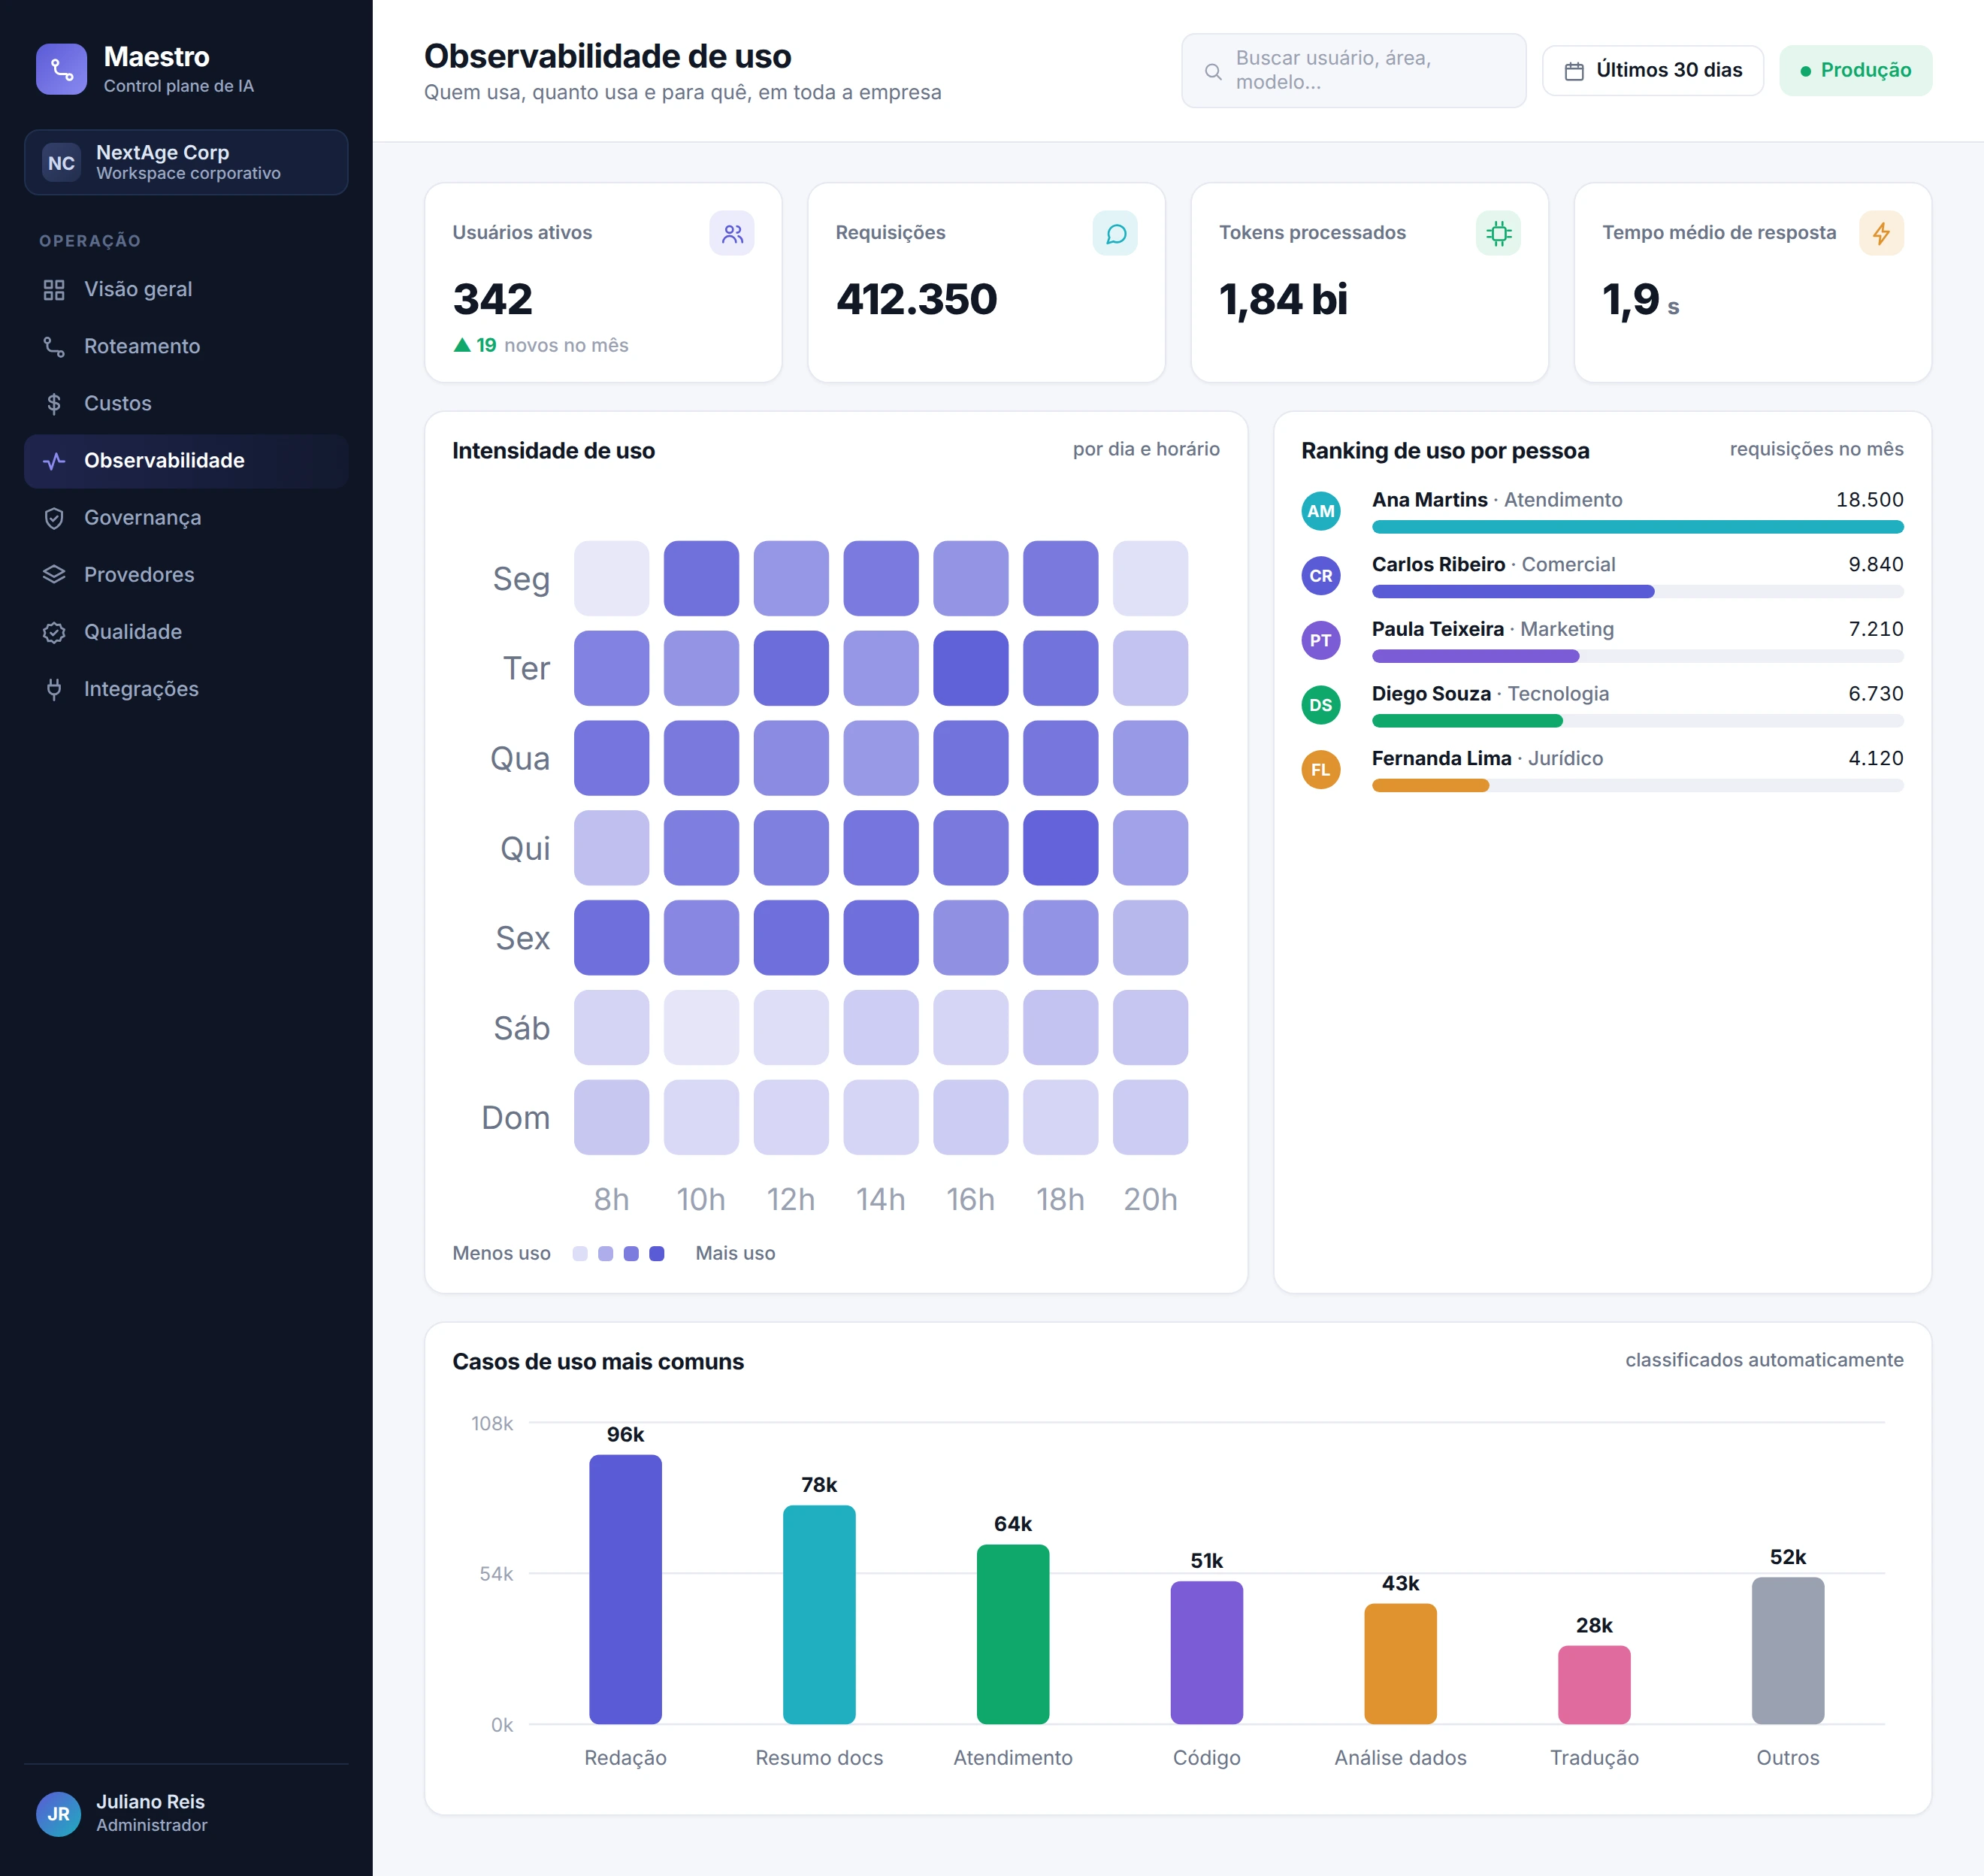1984x1876 pixels.
Task: Click Paula Teixeira's name in ranking
Action: [1437, 629]
